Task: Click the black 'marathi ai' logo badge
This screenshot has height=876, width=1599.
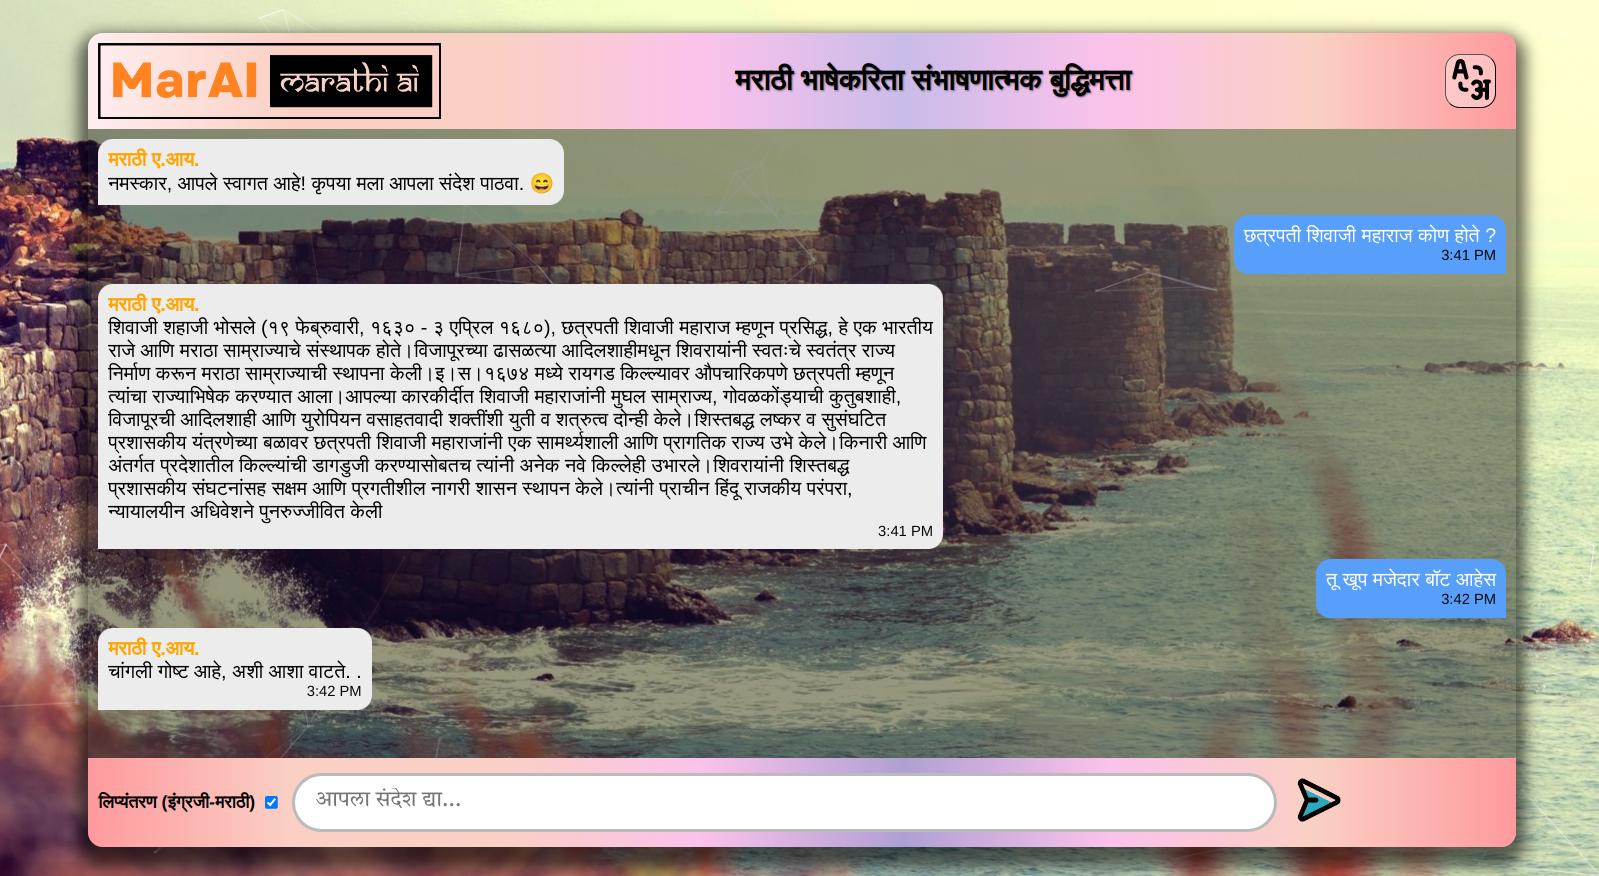Action: pyautogui.click(x=351, y=81)
